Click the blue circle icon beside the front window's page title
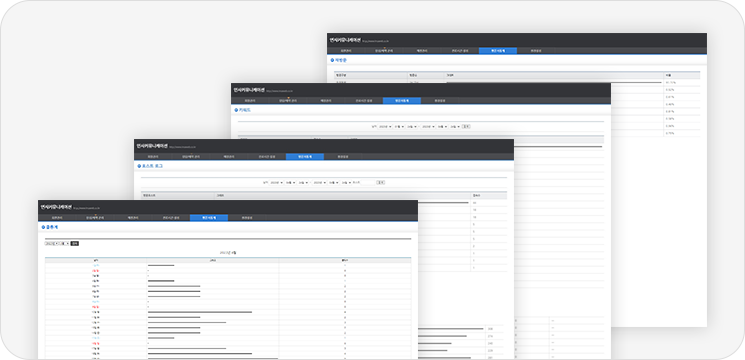745x360 pixels. [x=43, y=227]
